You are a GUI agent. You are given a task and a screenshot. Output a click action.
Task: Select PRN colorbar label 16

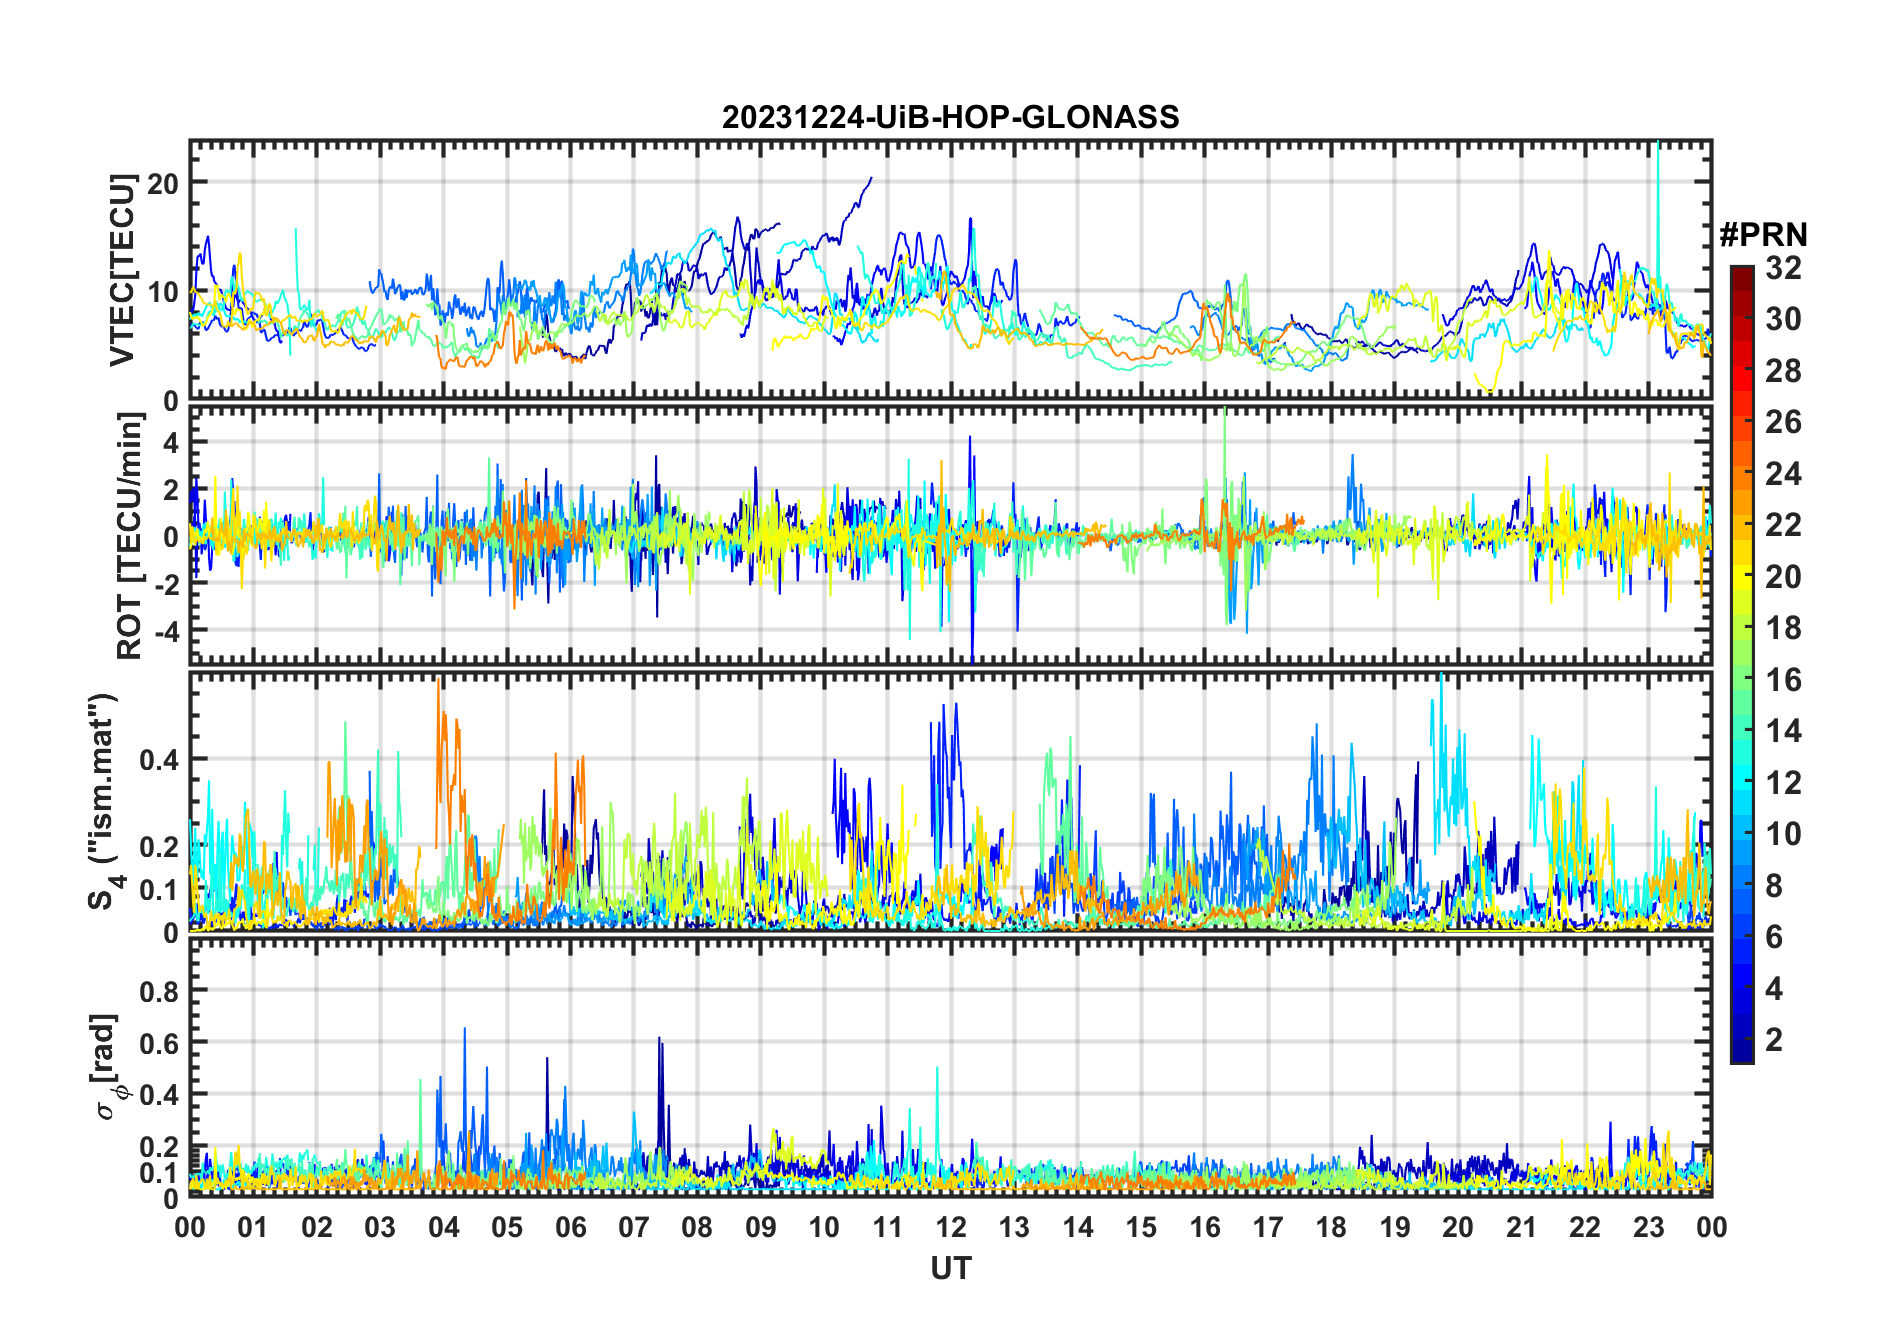coord(1784,680)
